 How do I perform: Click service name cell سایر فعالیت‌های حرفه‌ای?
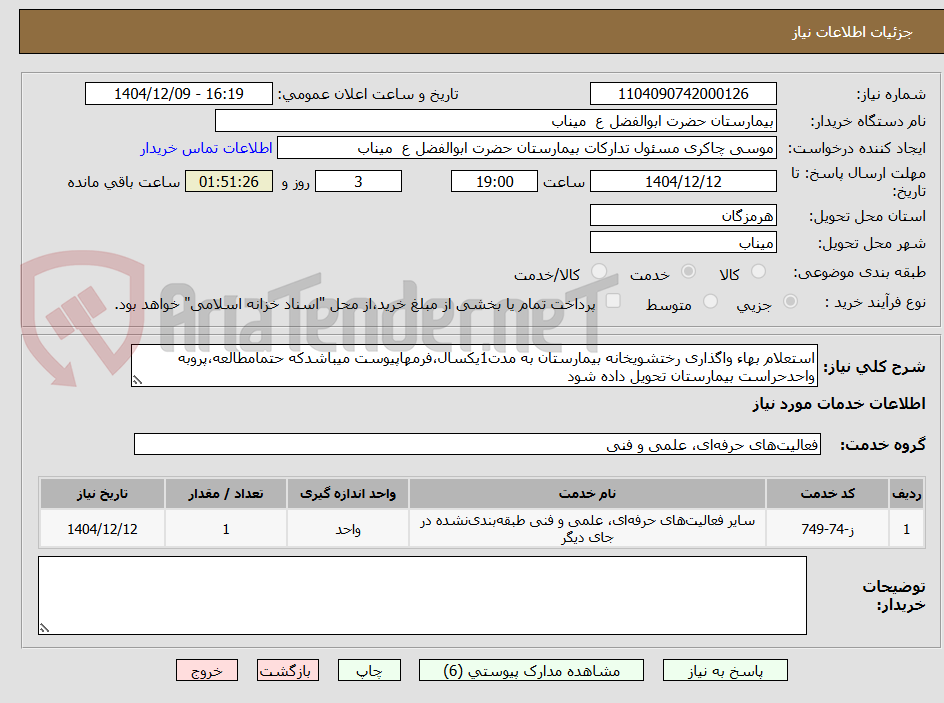(x=588, y=529)
